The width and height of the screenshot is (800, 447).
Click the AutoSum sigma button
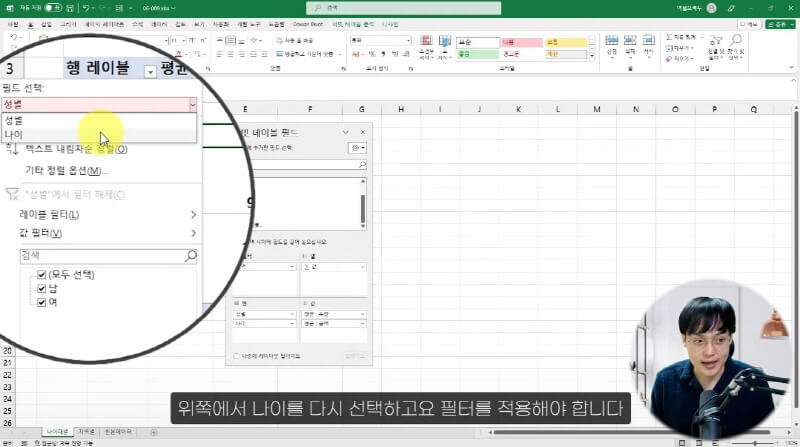pyautogui.click(x=683, y=37)
